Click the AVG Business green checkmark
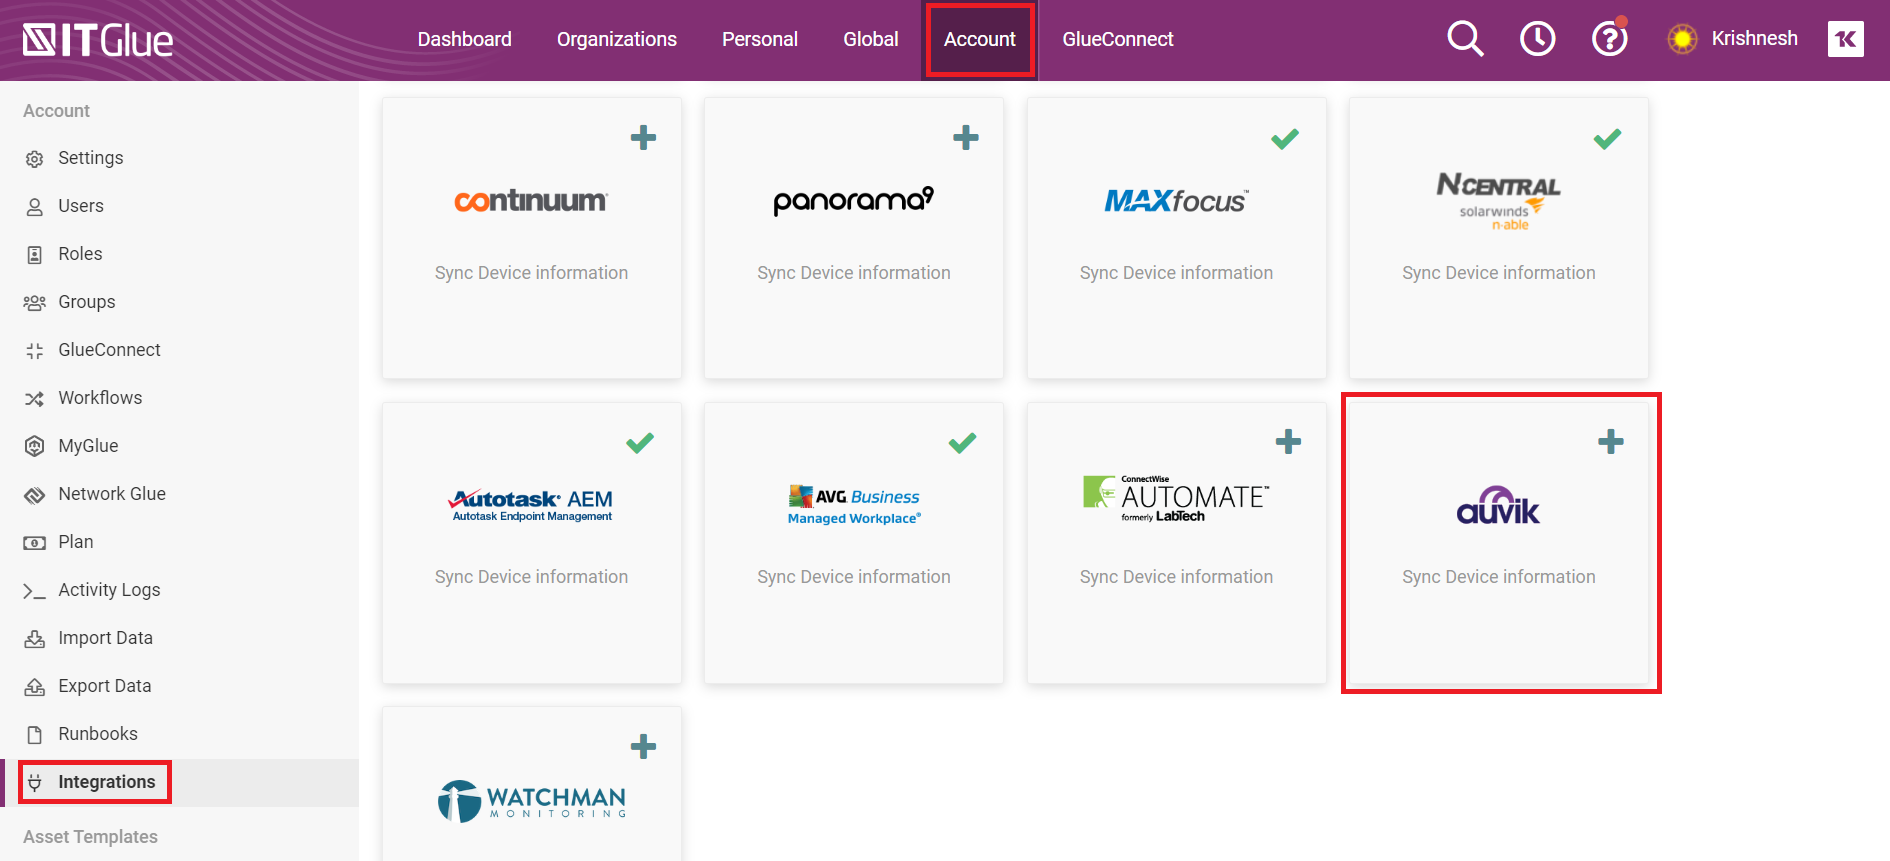This screenshot has width=1890, height=861. [x=962, y=443]
